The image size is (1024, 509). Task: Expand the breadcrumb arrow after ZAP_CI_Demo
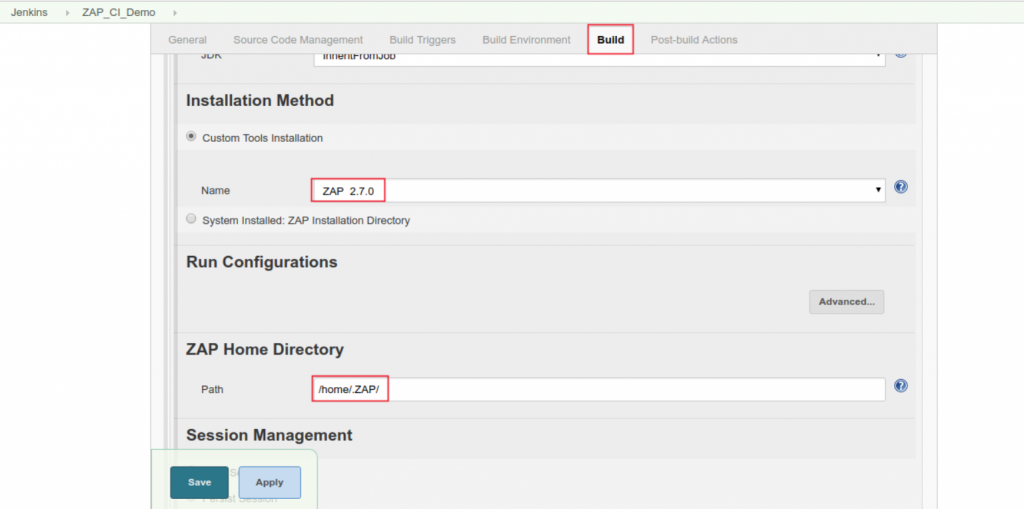175,12
